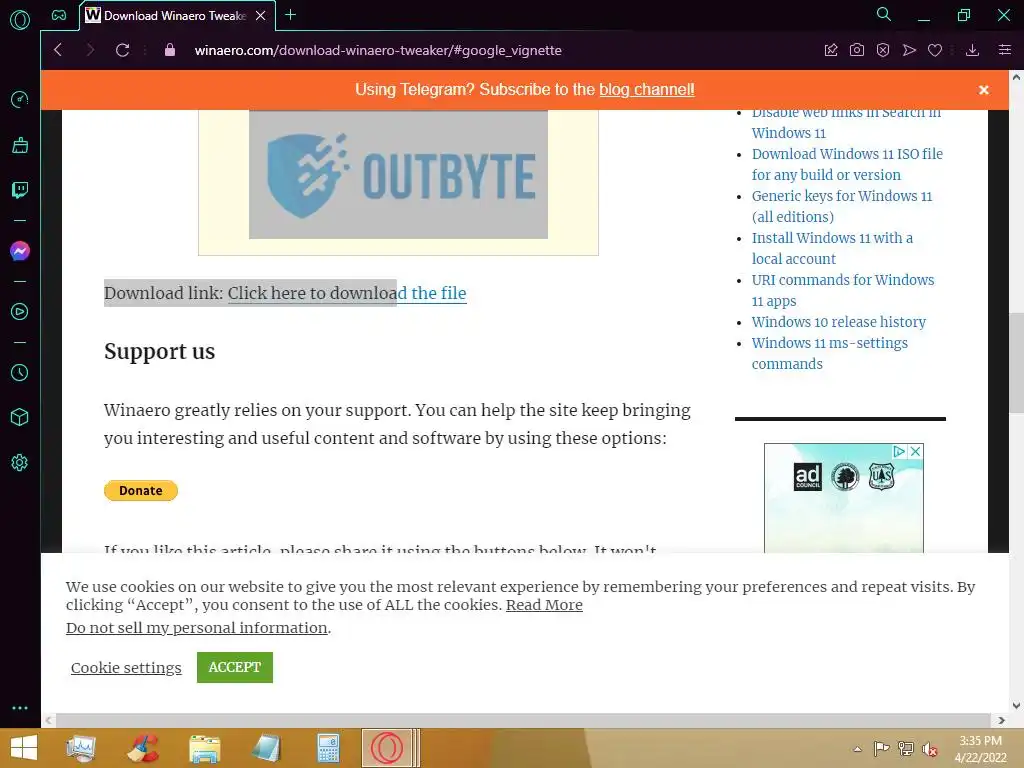Screen dimensions: 1024x768
Task: Click here to download the file link
Action: (x=347, y=293)
